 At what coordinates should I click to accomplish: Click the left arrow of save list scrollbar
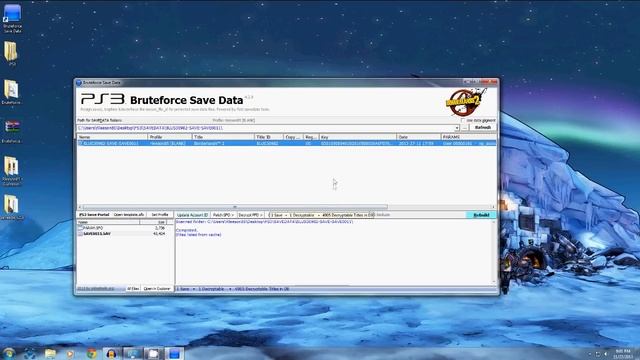pos(80,207)
